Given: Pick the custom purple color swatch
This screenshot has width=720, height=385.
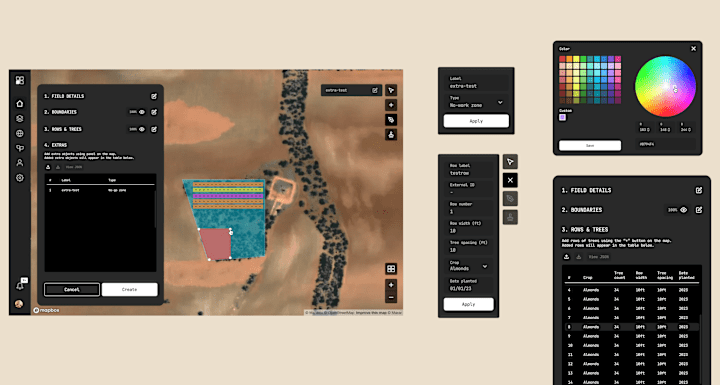Looking at the screenshot, I should [562, 117].
